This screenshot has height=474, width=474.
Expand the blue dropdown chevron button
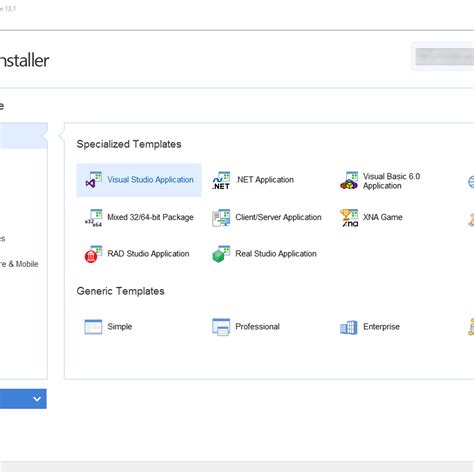coord(37,399)
